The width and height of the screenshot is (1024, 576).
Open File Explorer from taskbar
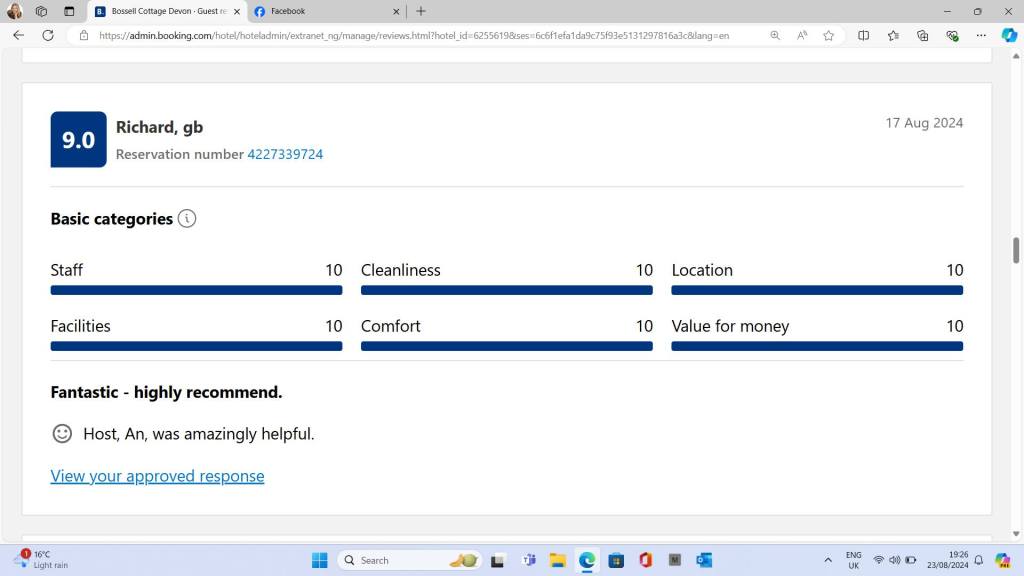[557, 560]
